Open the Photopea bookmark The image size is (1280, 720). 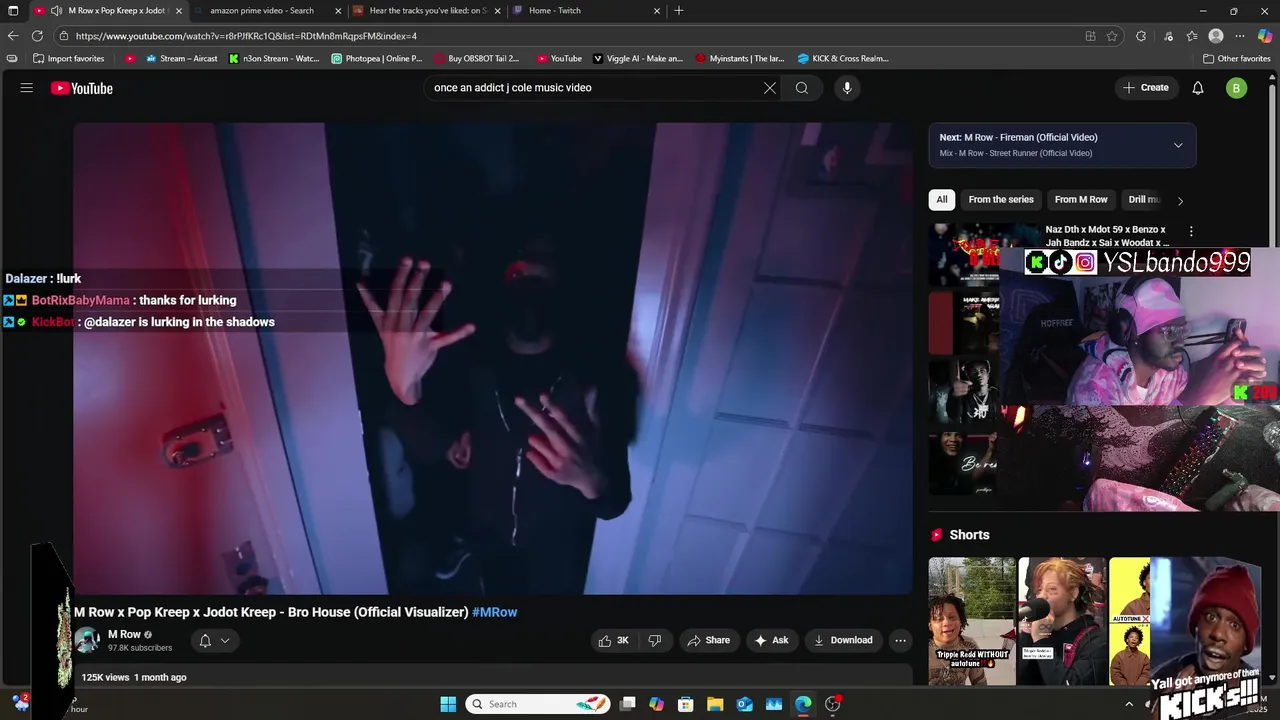click(377, 58)
